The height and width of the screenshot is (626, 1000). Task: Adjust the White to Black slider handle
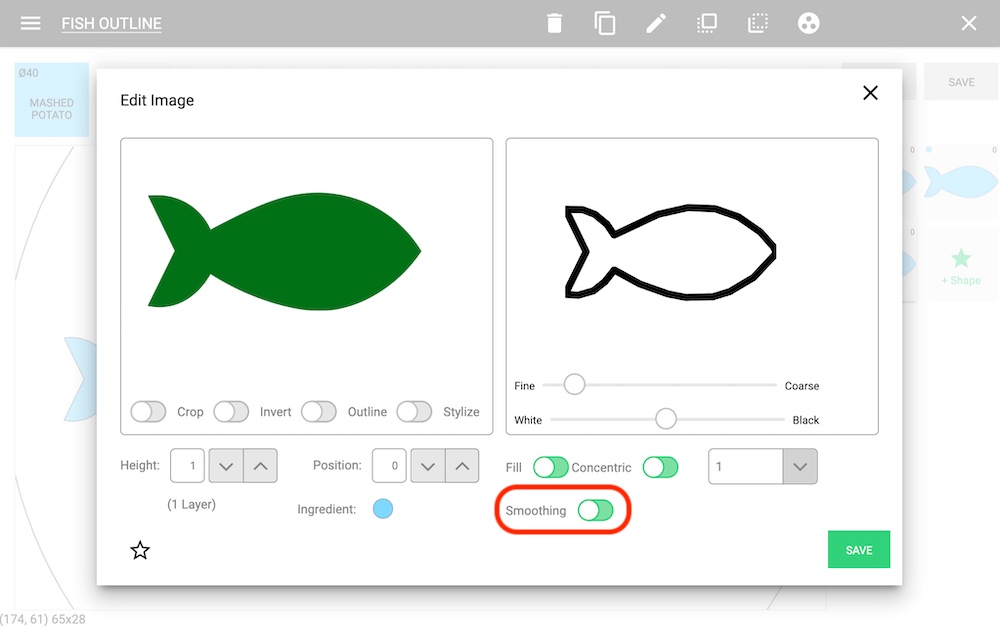666,419
